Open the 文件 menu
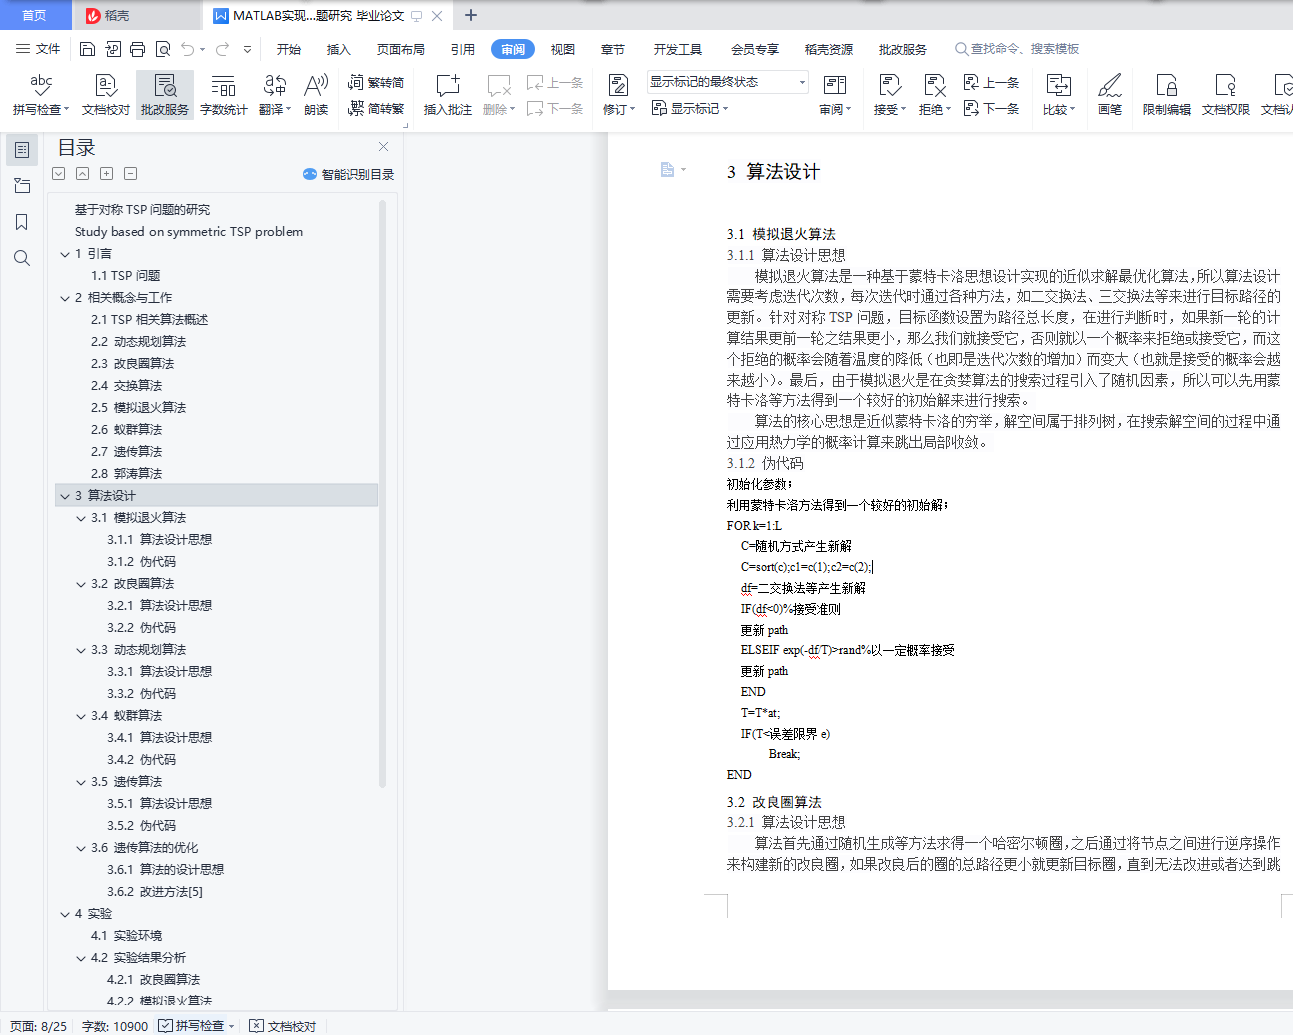The height and width of the screenshot is (1035, 1293). (x=38, y=49)
